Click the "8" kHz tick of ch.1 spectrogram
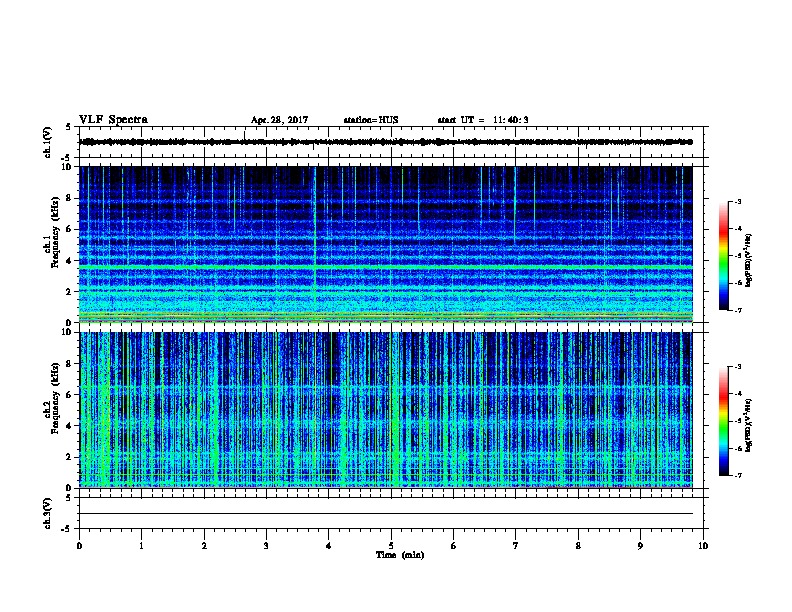 point(69,198)
